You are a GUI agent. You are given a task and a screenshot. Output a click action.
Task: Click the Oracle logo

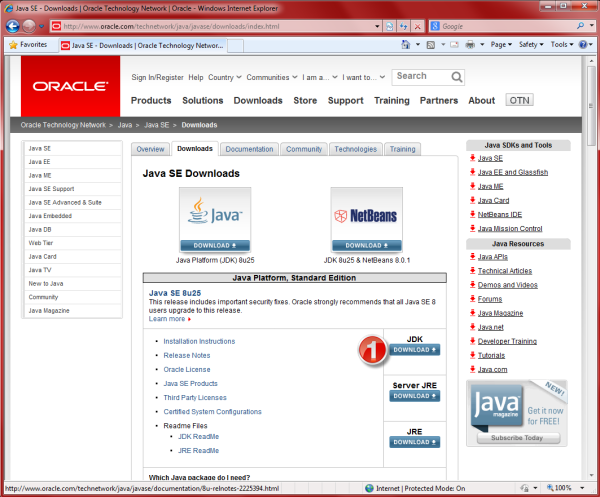point(70,86)
